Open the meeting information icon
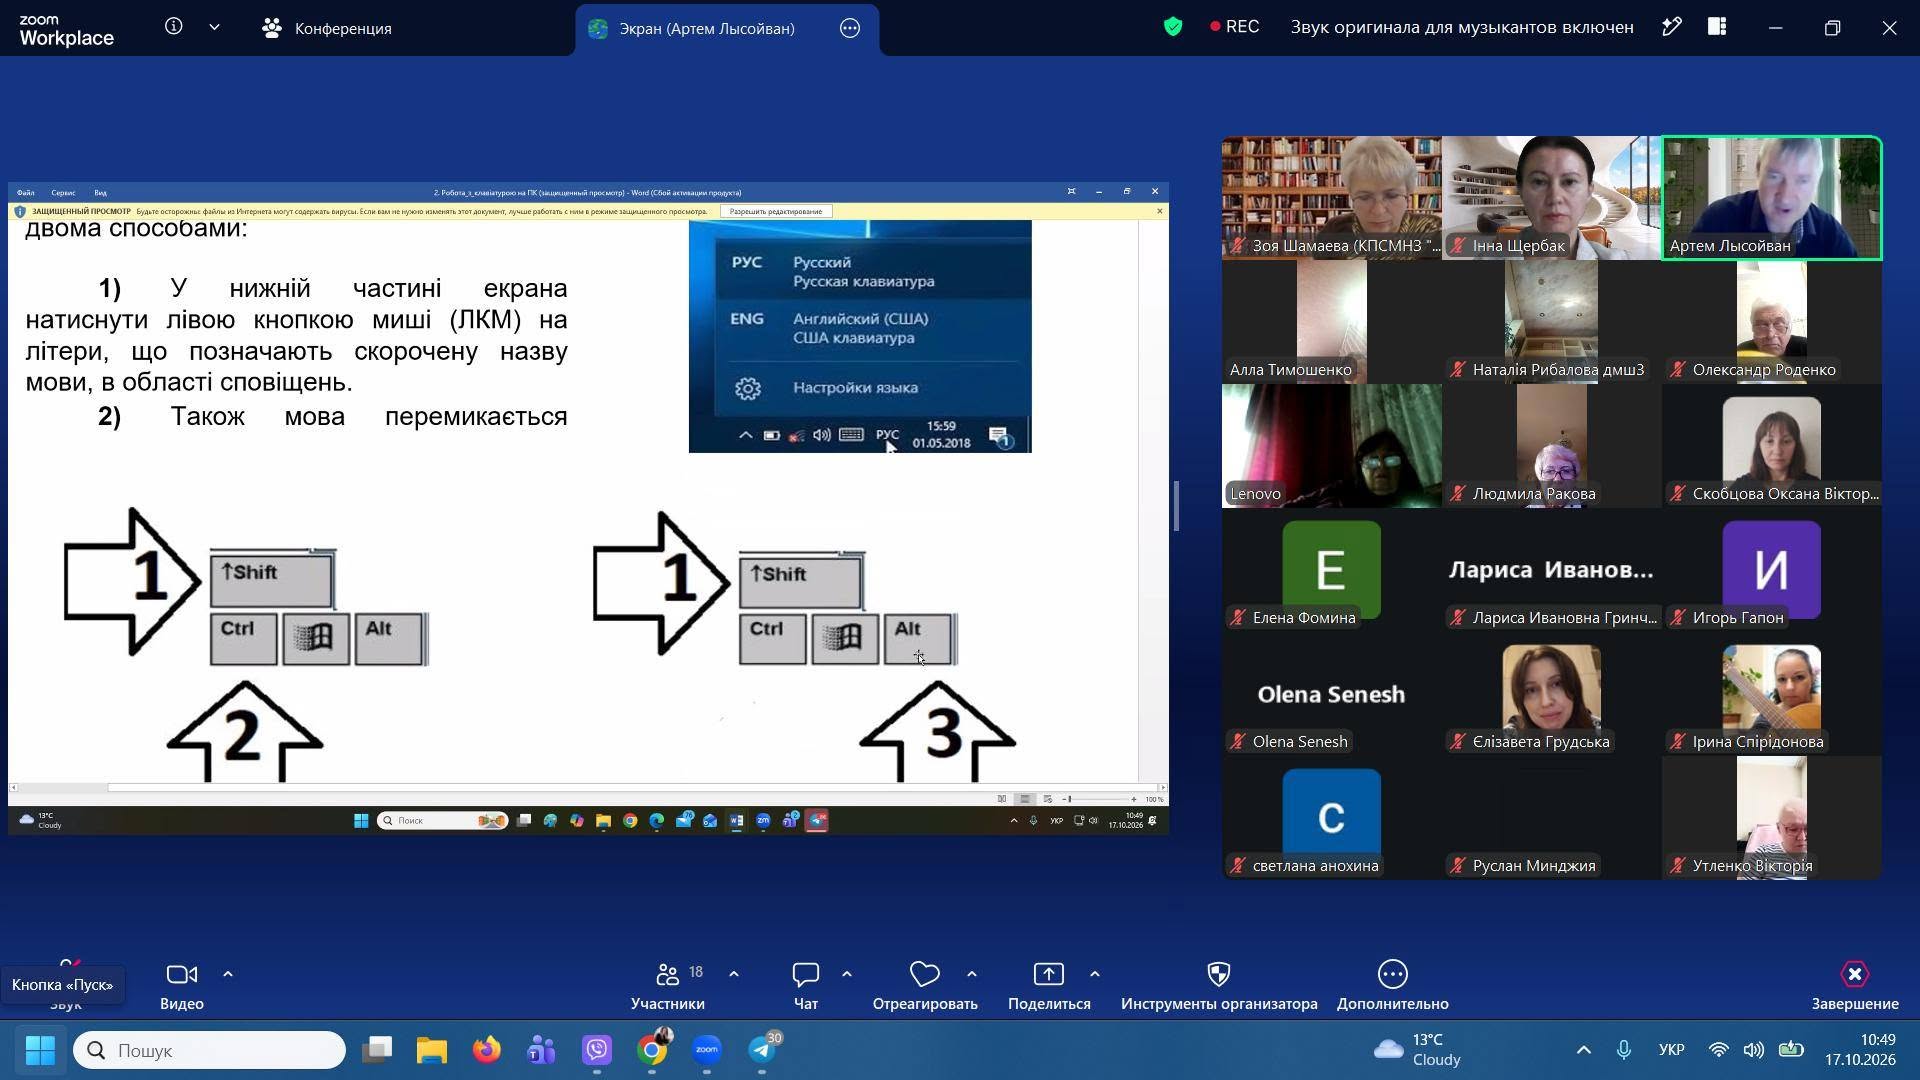Screen dimensions: 1920x1080 coord(174,27)
